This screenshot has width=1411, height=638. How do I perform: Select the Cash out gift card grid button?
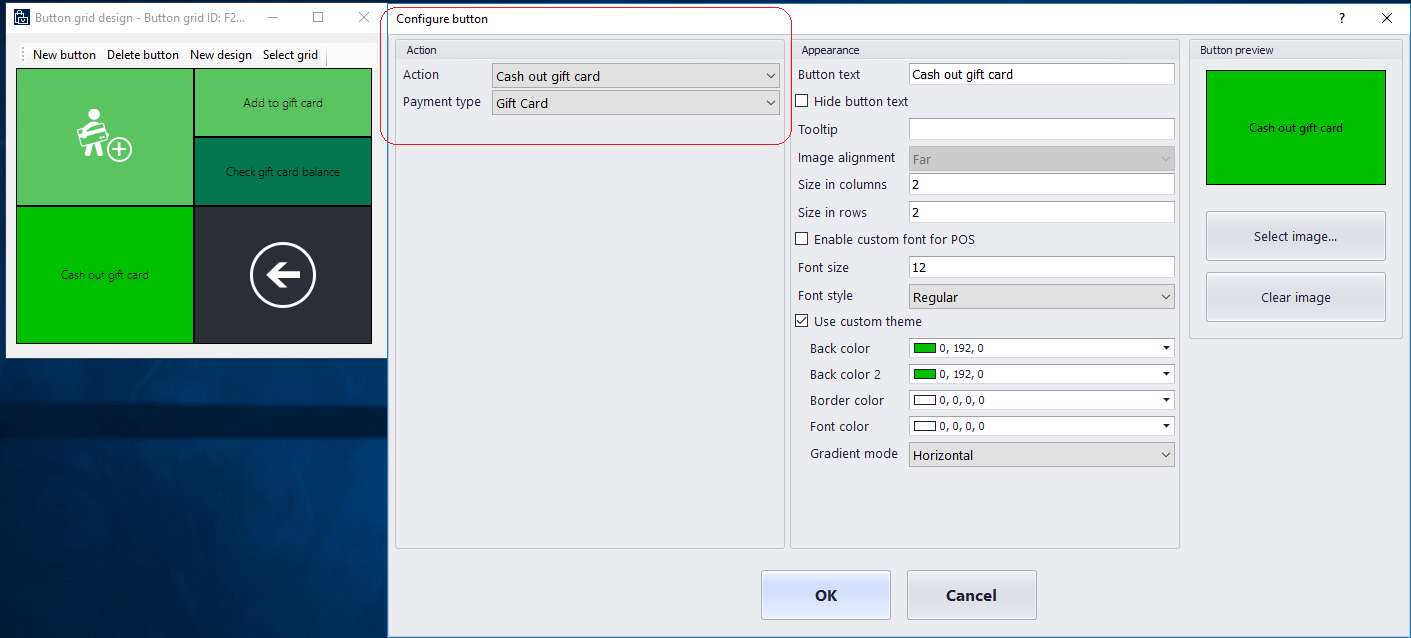coord(105,275)
